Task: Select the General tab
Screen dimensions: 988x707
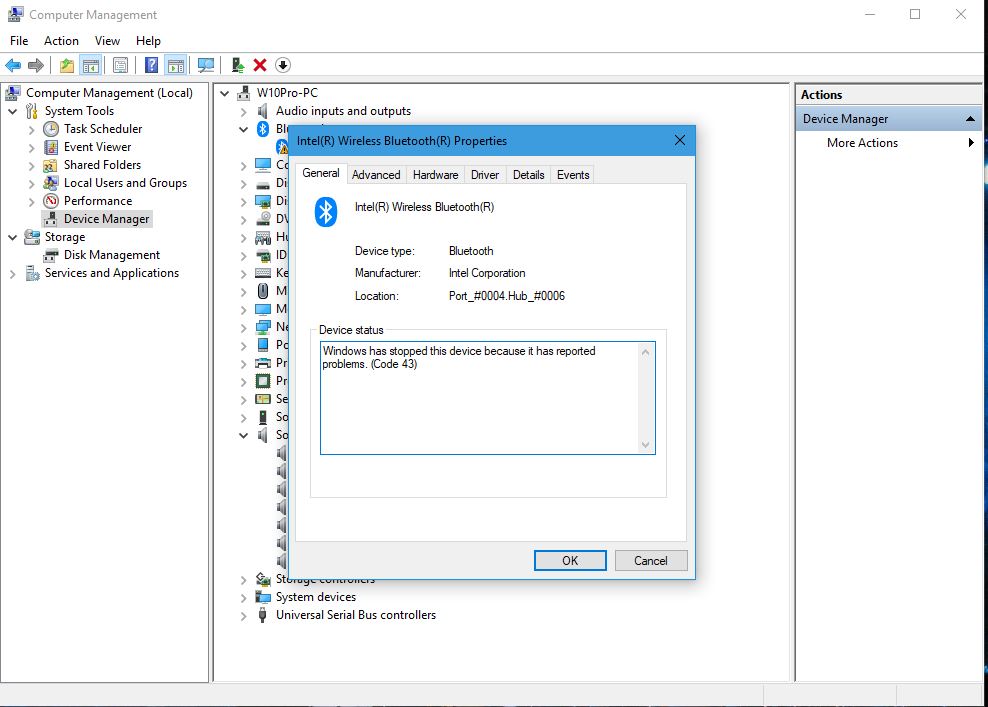Action: 321,173
